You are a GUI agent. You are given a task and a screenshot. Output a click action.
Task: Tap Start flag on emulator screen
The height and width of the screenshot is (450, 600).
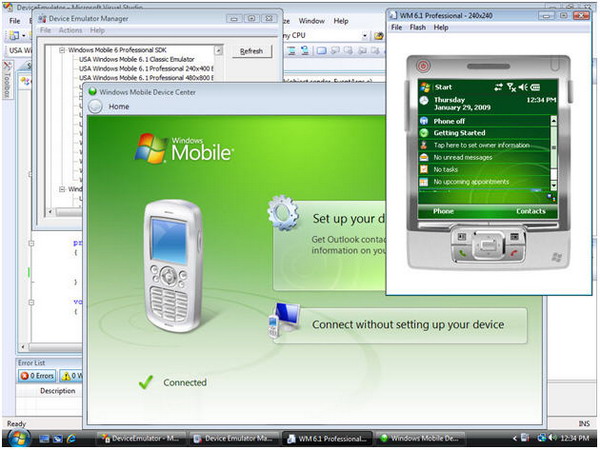tap(425, 87)
